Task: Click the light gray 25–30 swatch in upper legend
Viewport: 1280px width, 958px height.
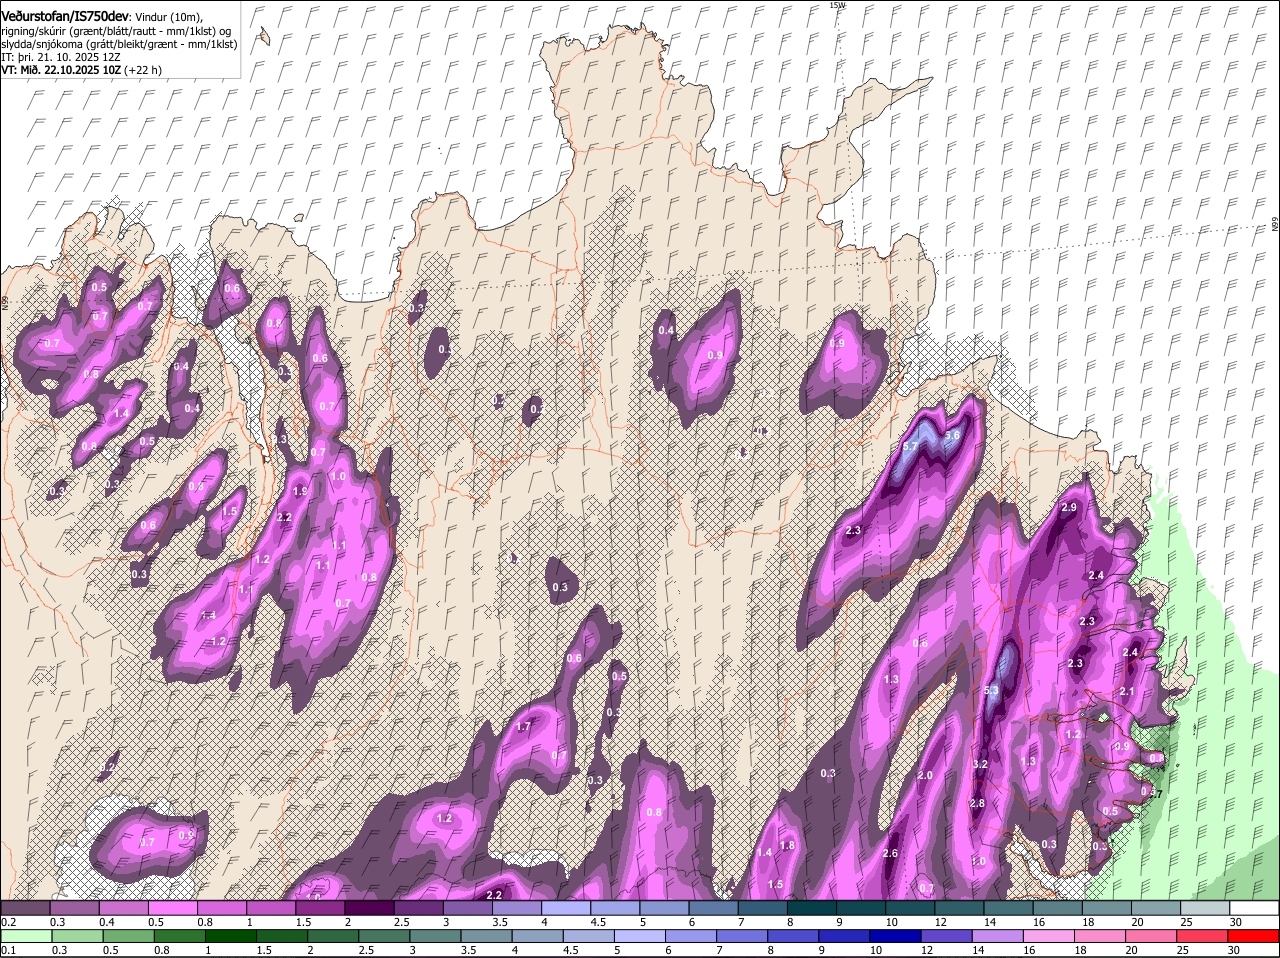Action: coord(1205,907)
